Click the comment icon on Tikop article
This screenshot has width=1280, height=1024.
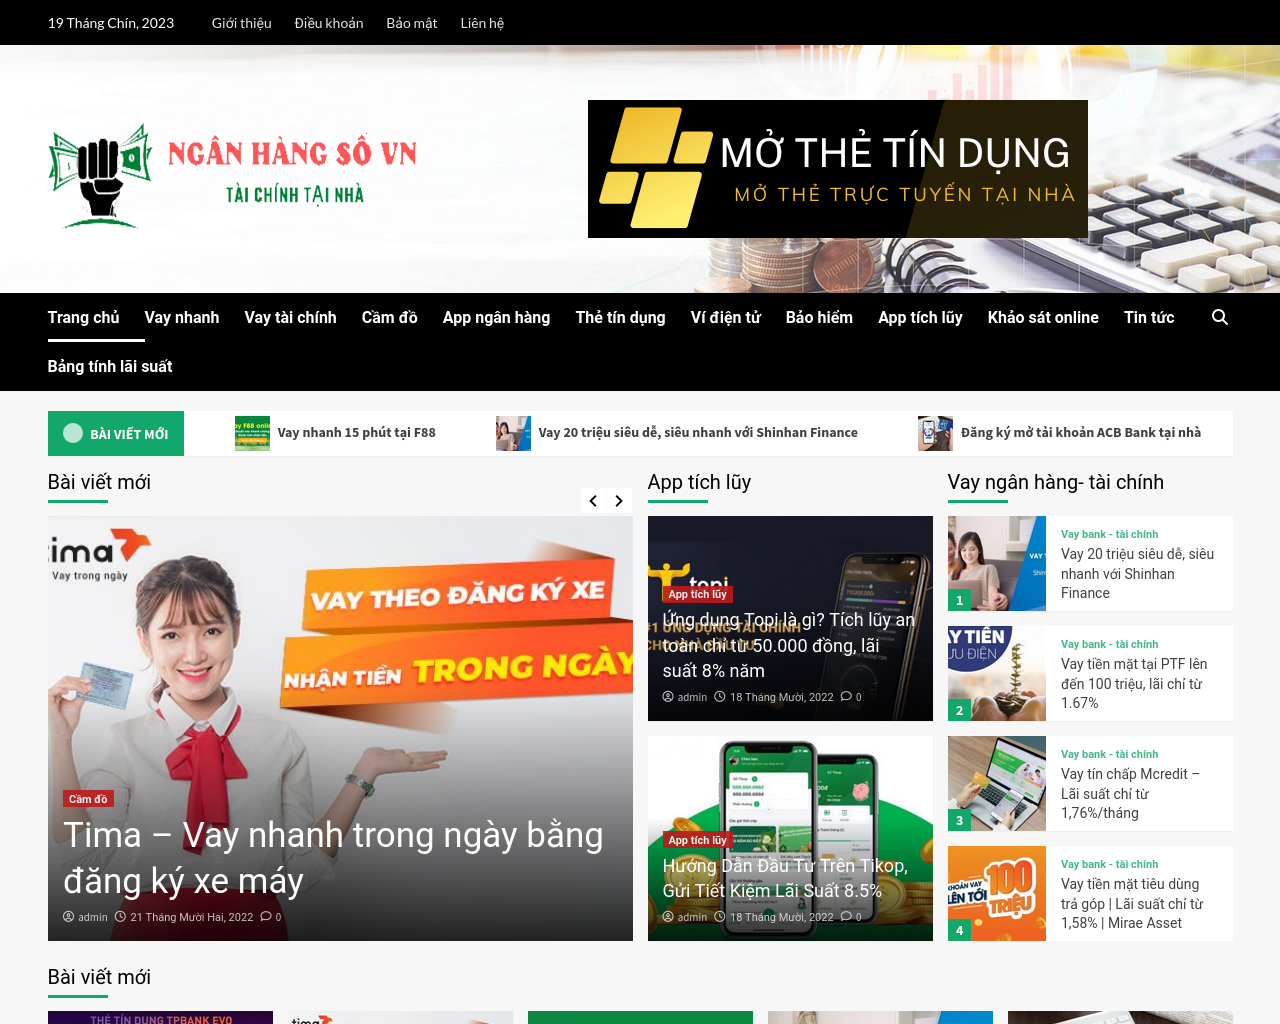846,917
